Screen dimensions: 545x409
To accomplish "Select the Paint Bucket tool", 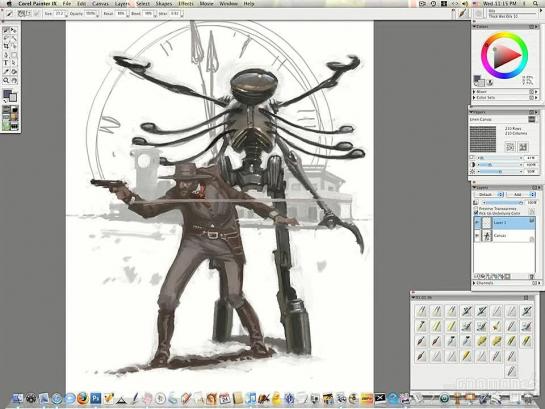I will click(14, 72).
